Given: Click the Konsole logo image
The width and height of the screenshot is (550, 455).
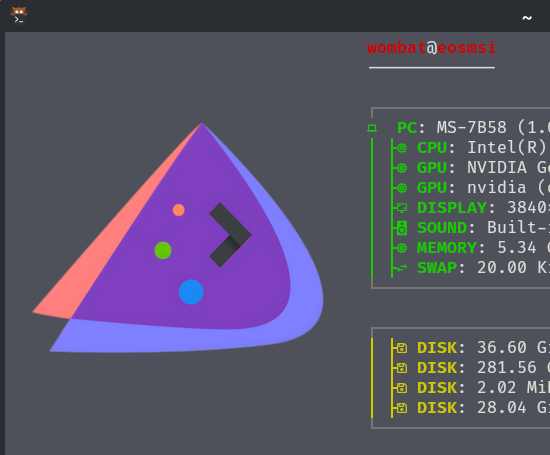Looking at the screenshot, I should [x=178, y=237].
